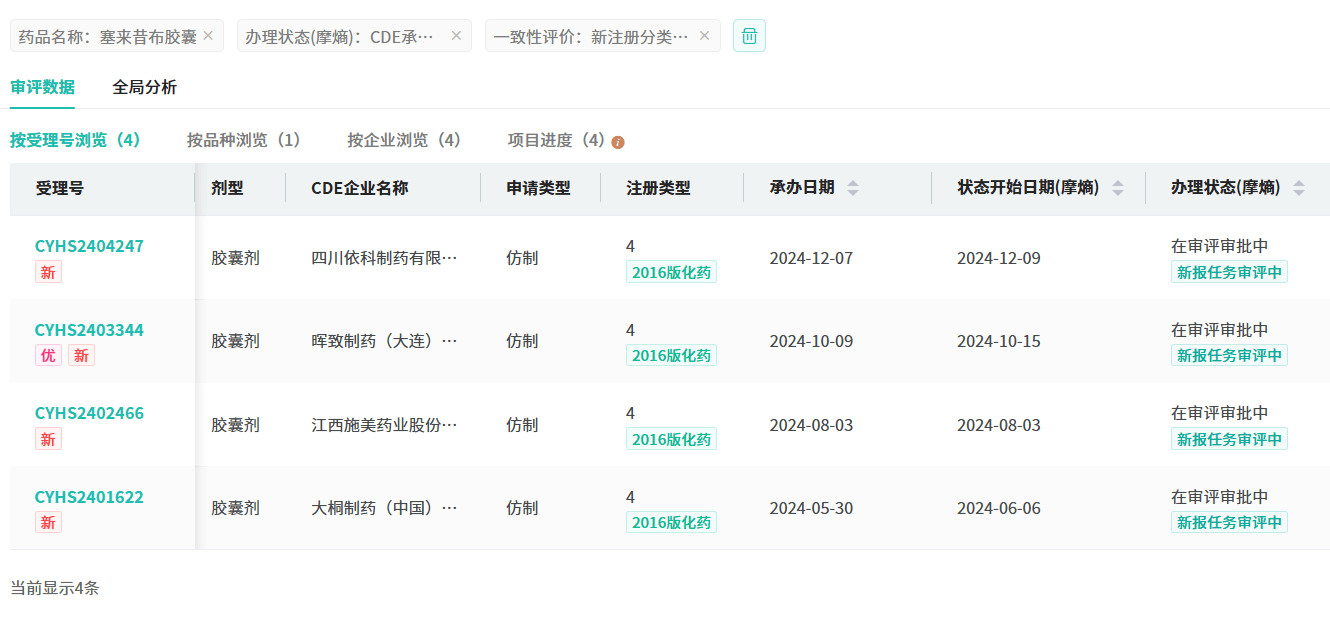Screen dimensions: 1330x620
Task: Click 在审评审批中 in the CYHS2402466 row
Action: click(1219, 413)
